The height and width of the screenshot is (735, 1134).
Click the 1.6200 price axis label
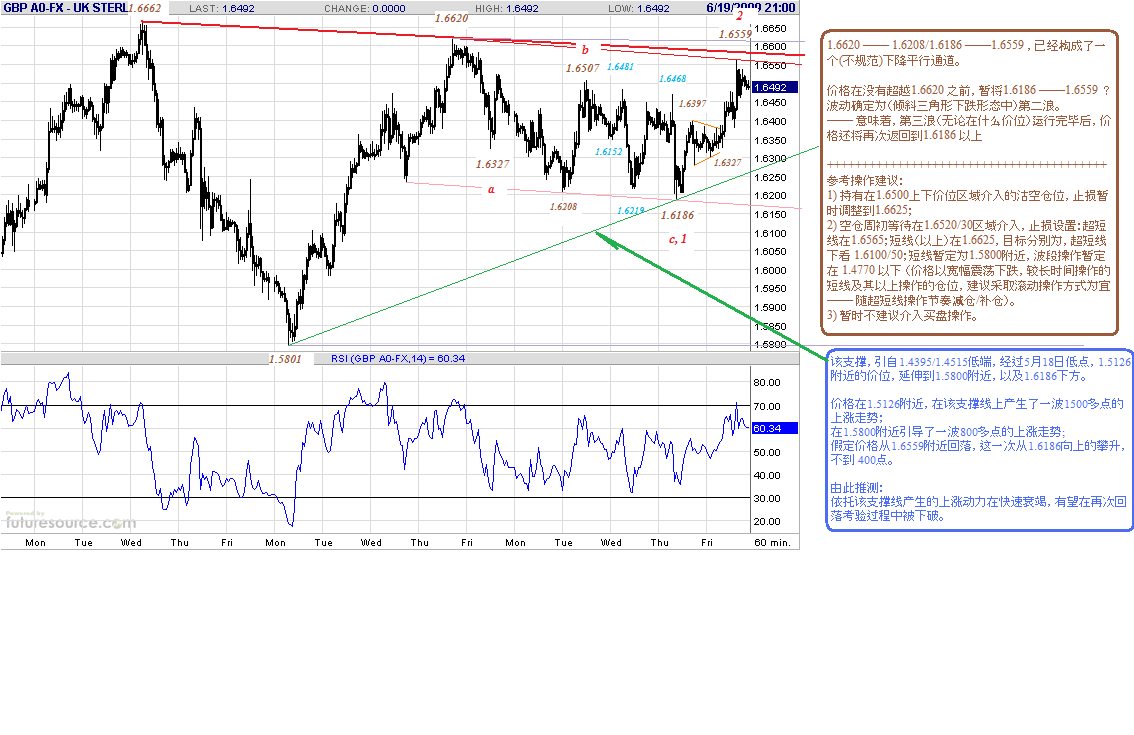pyautogui.click(x=770, y=196)
